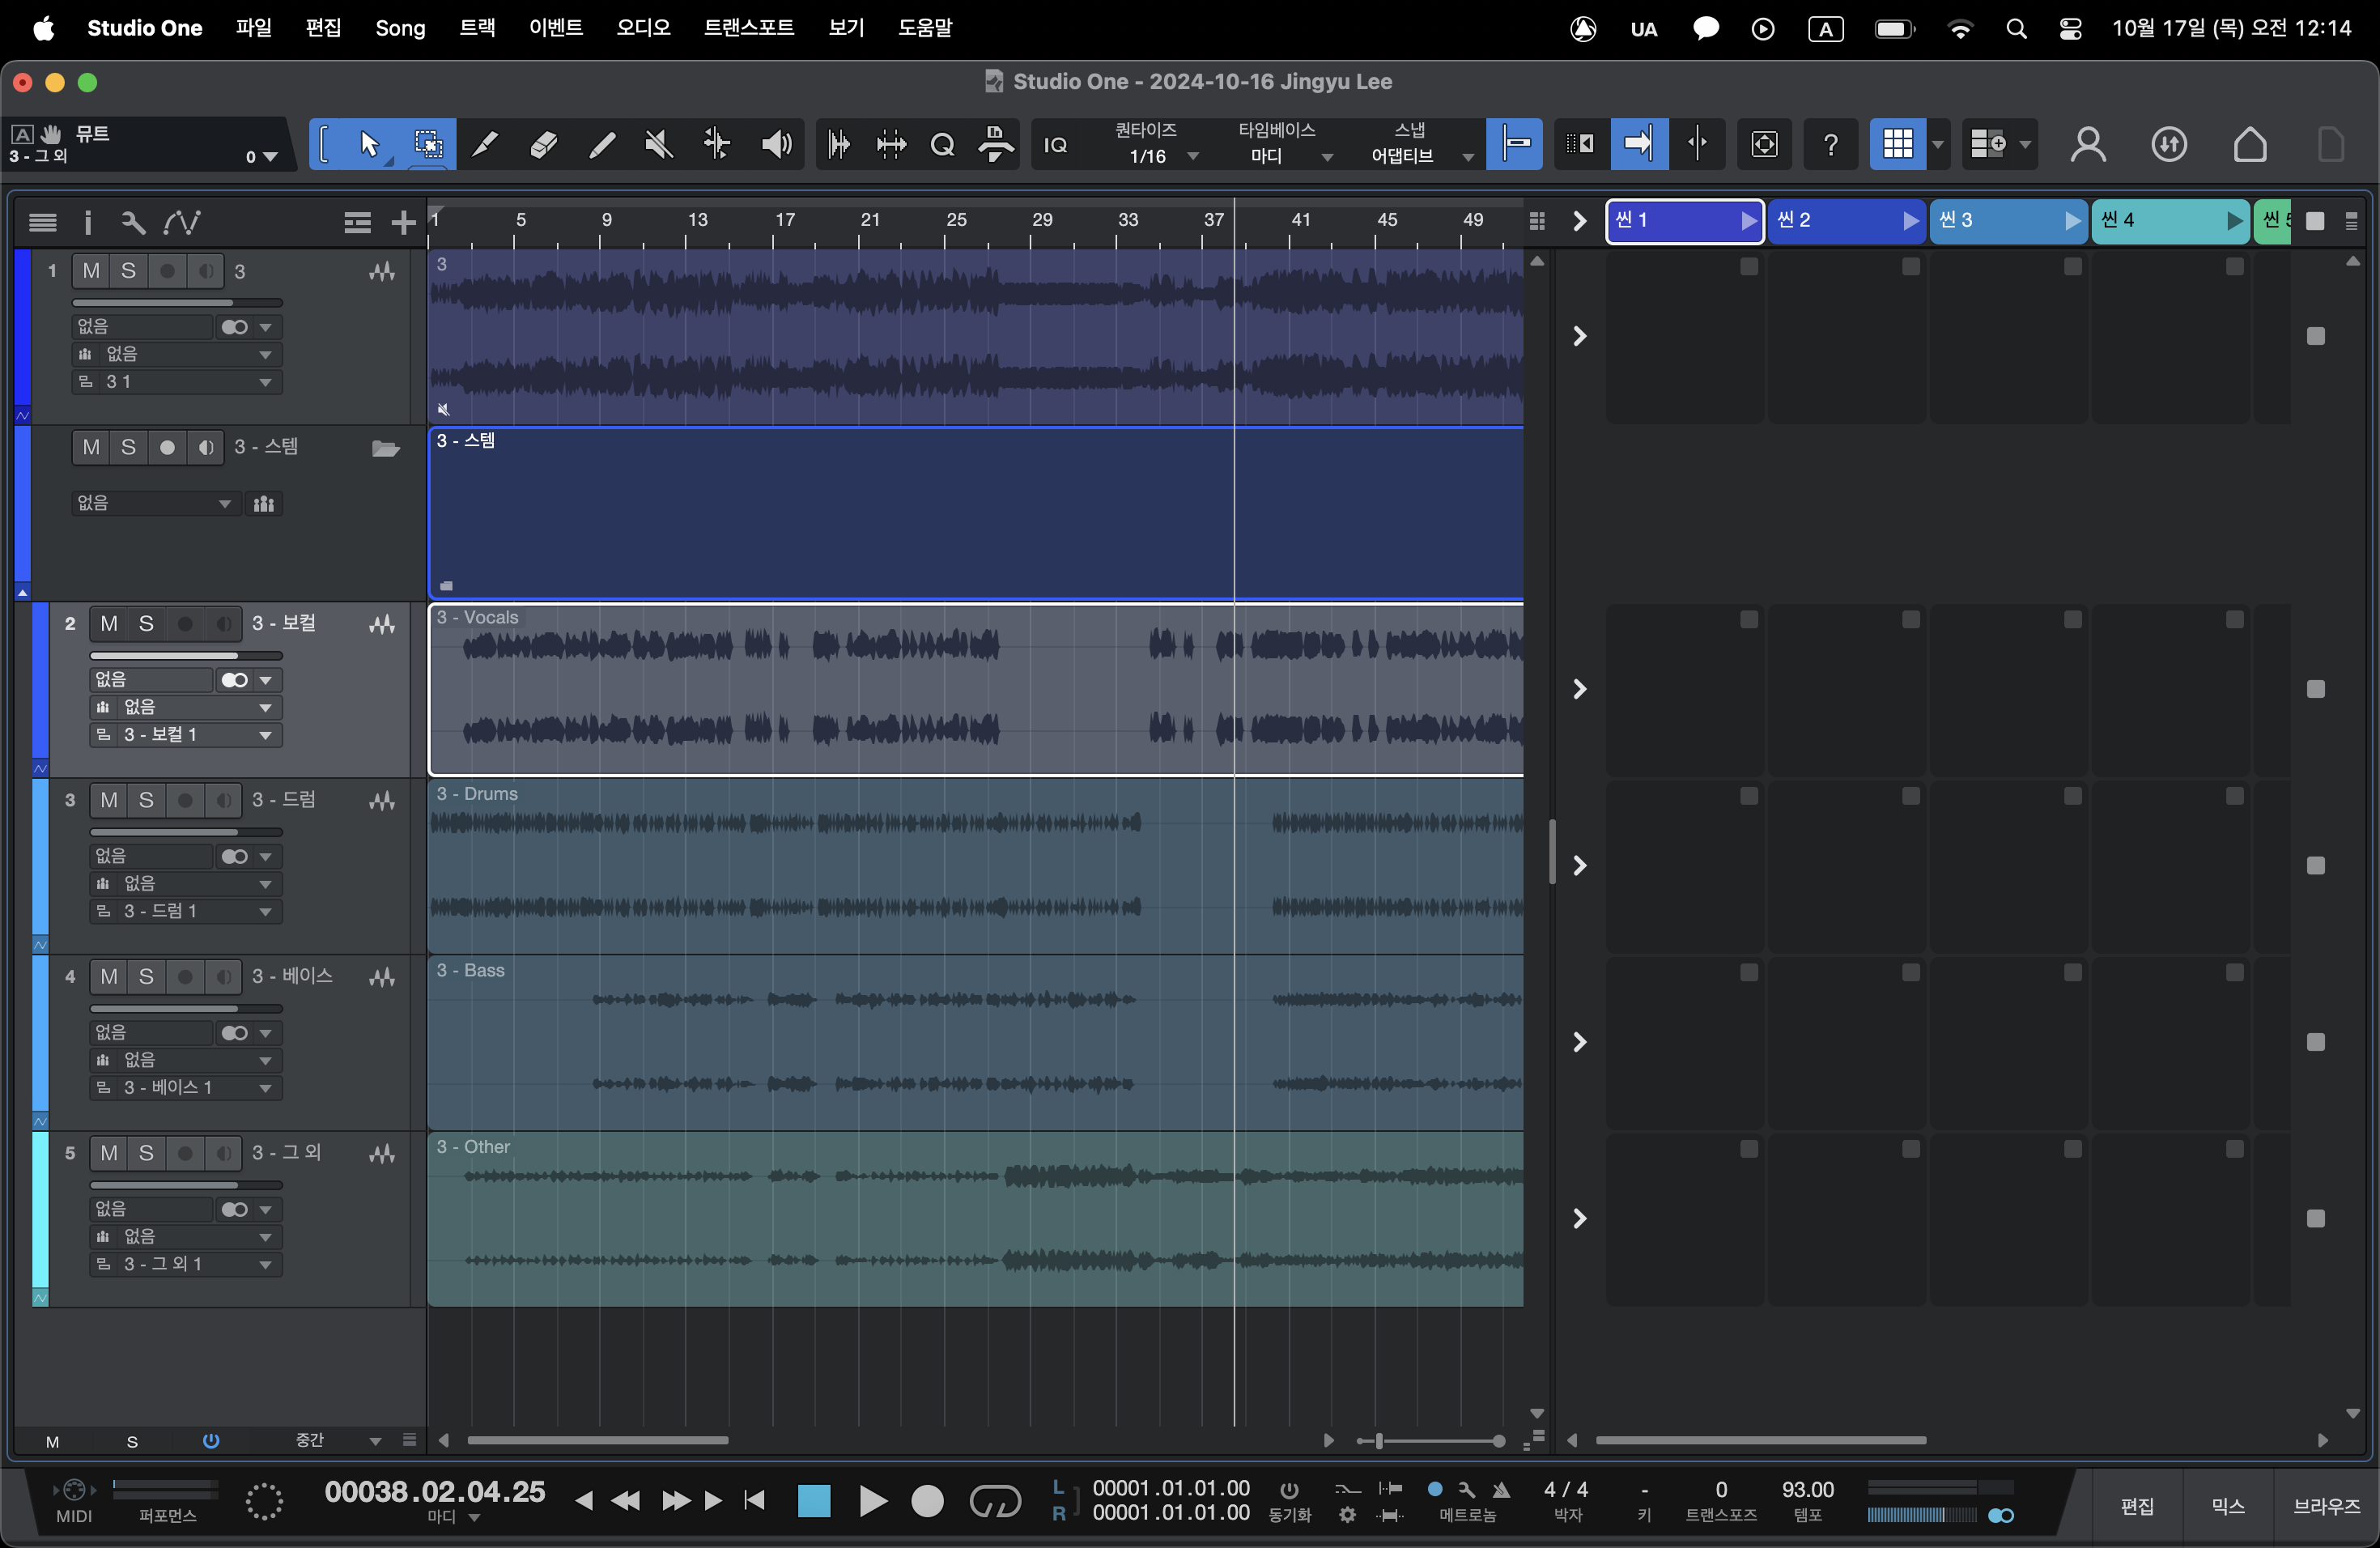
Task: Open the Start page home icon
Action: pyautogui.click(x=2249, y=144)
